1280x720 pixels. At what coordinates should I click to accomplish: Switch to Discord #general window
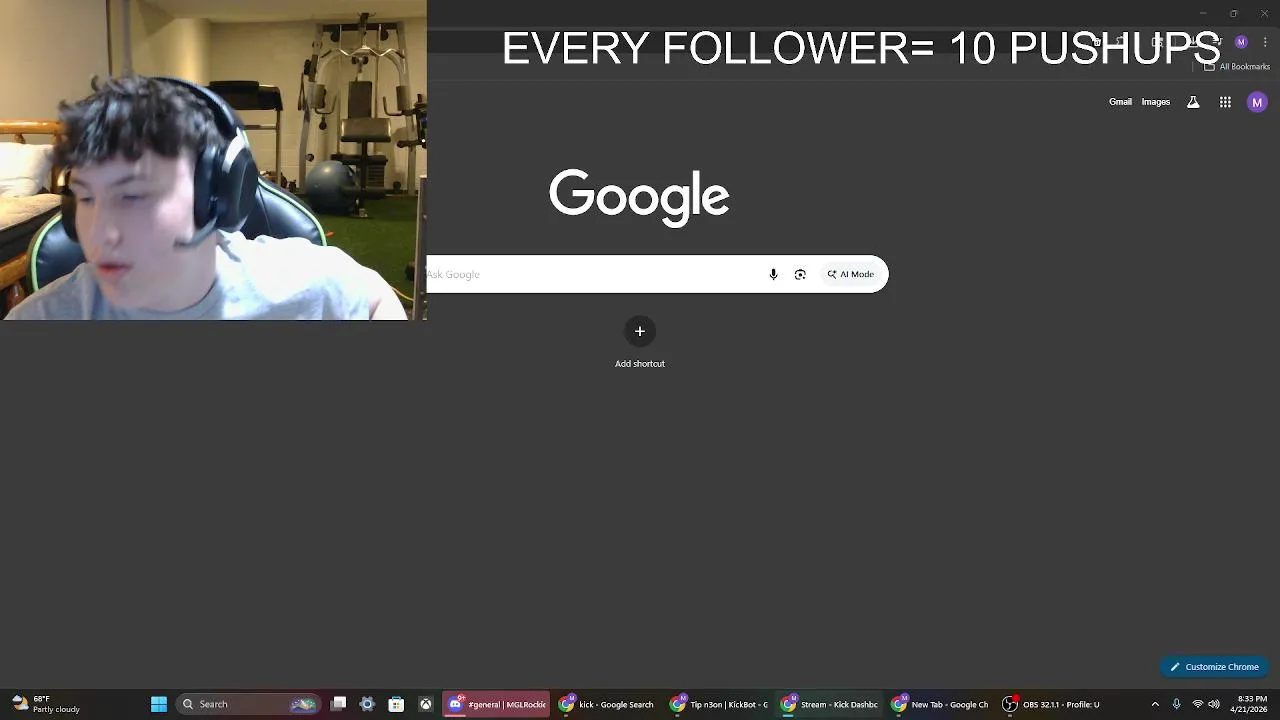497,704
